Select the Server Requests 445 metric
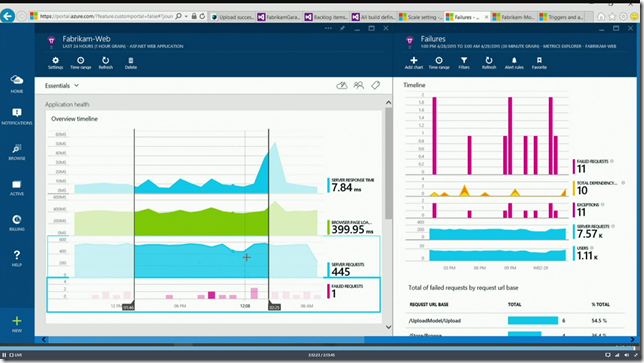644x363 pixels. click(347, 270)
